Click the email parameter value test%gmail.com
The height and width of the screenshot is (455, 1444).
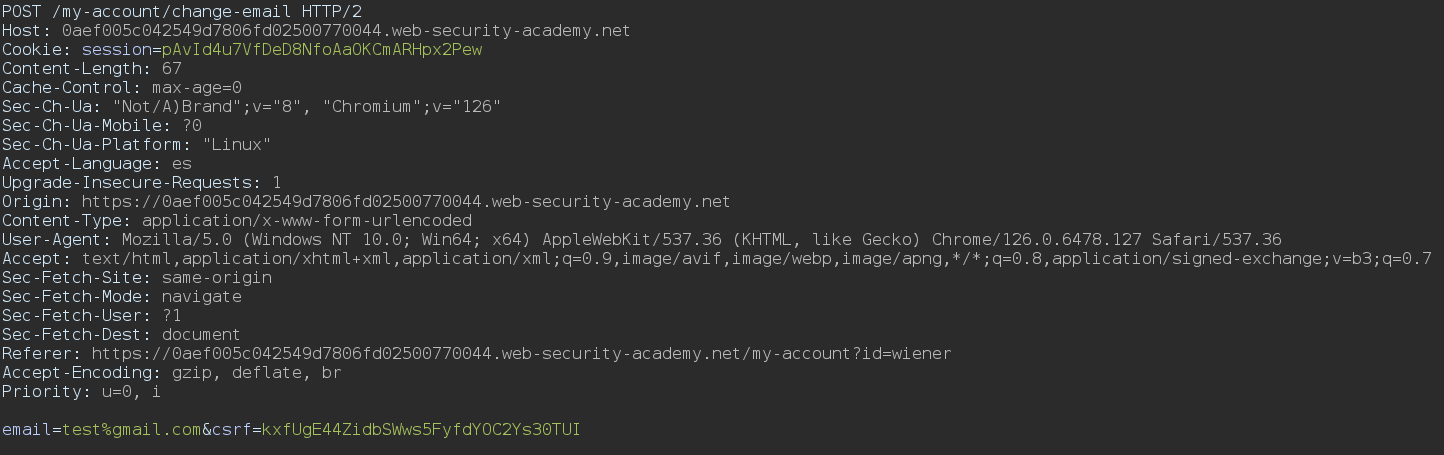point(132,429)
